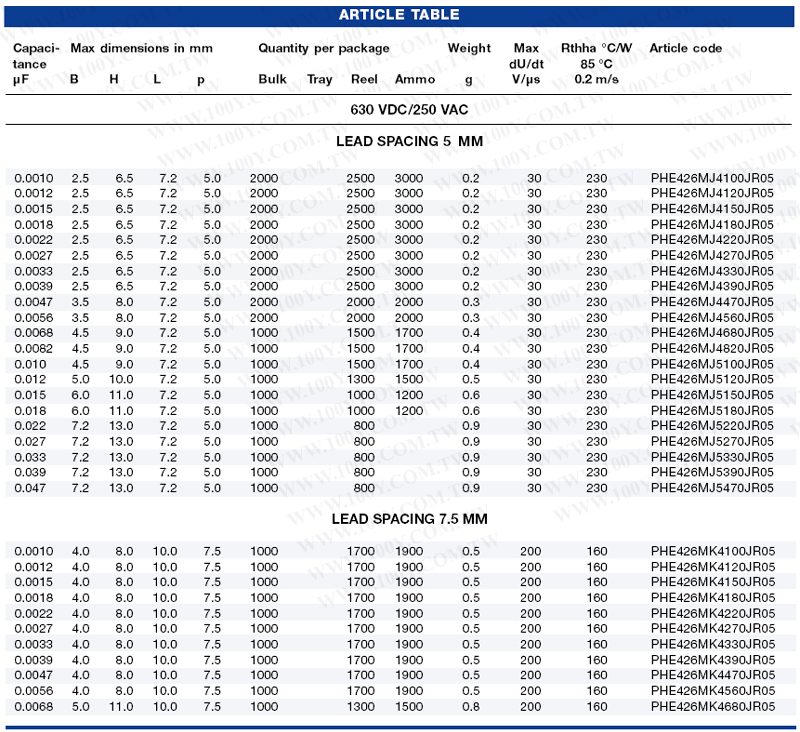Select the Reel column subheader
Screen dimensions: 800x732
(364, 79)
